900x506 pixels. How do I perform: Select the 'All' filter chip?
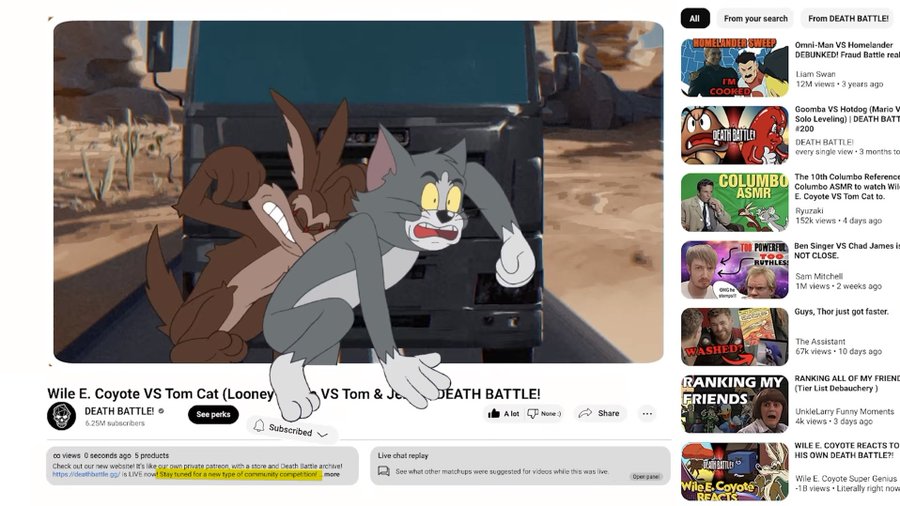pyautogui.click(x=695, y=18)
